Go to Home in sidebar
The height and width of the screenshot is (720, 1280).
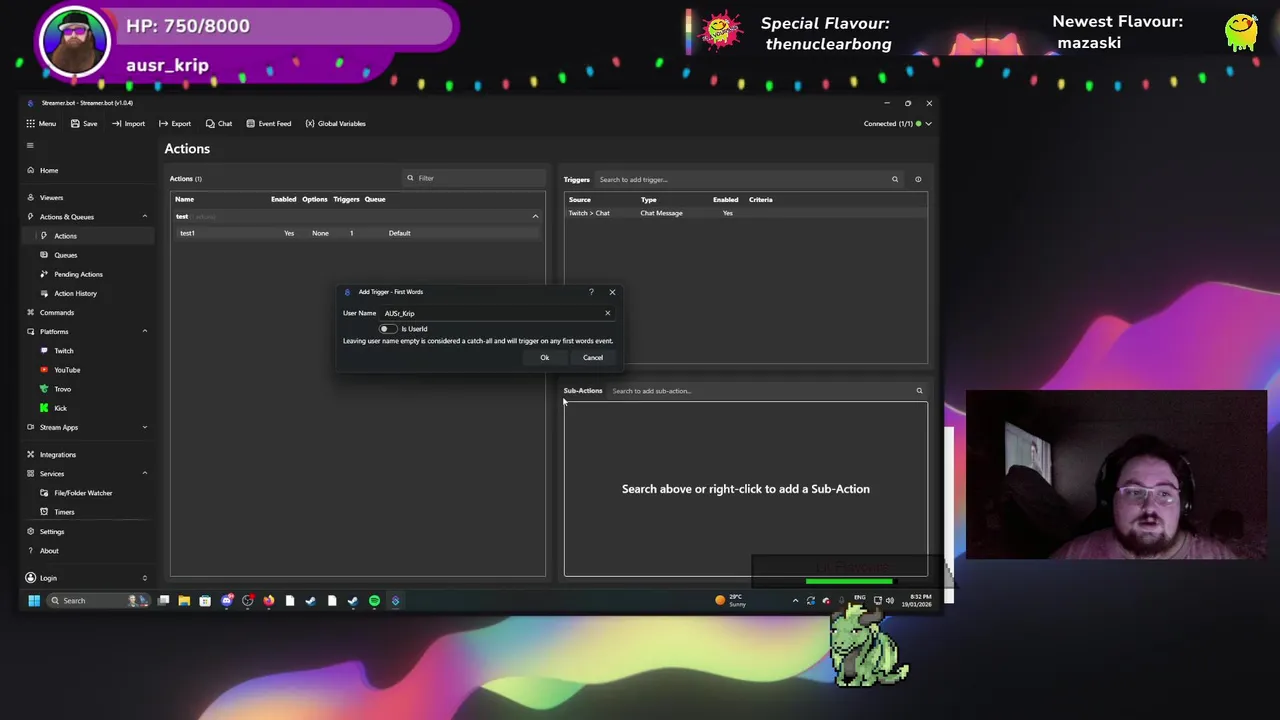click(x=49, y=170)
